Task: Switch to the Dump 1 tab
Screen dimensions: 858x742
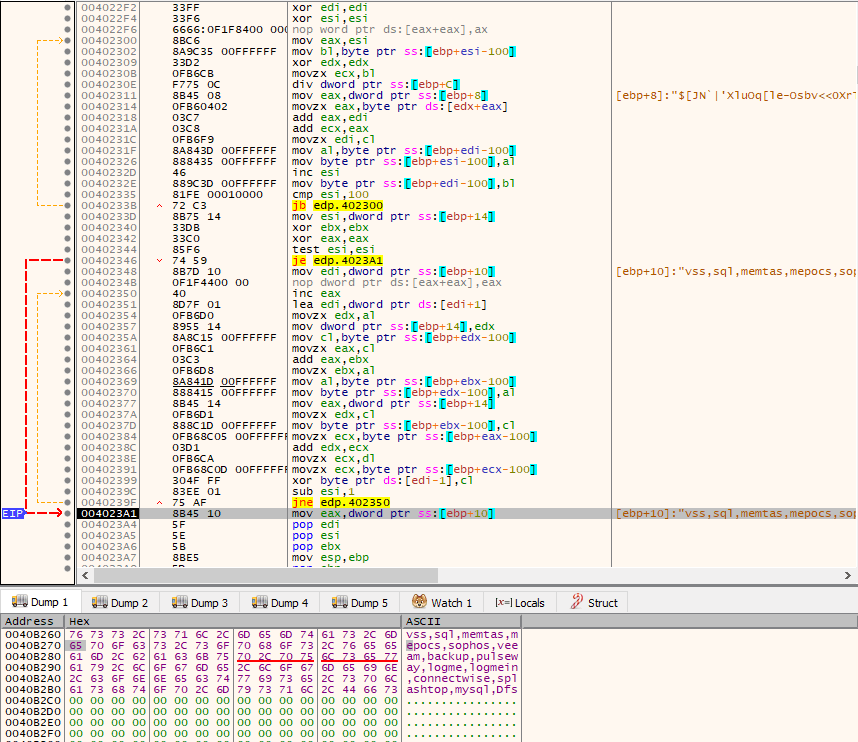Action: [40, 602]
